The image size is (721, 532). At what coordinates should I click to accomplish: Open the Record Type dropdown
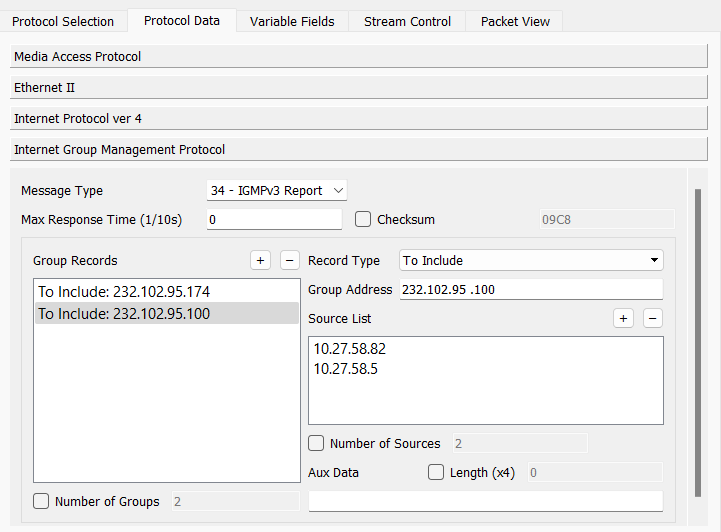pyautogui.click(x=530, y=260)
